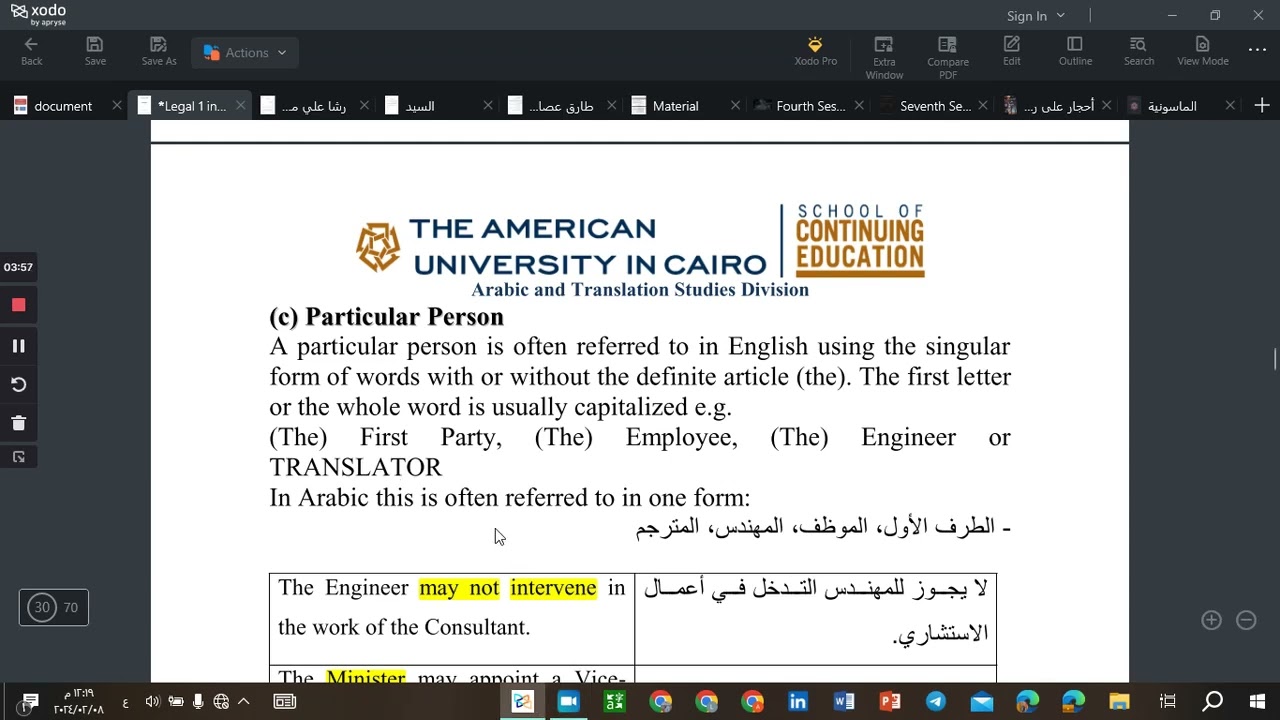Open Mail app from taskbar
The height and width of the screenshot is (720, 1280).
[x=981, y=701]
